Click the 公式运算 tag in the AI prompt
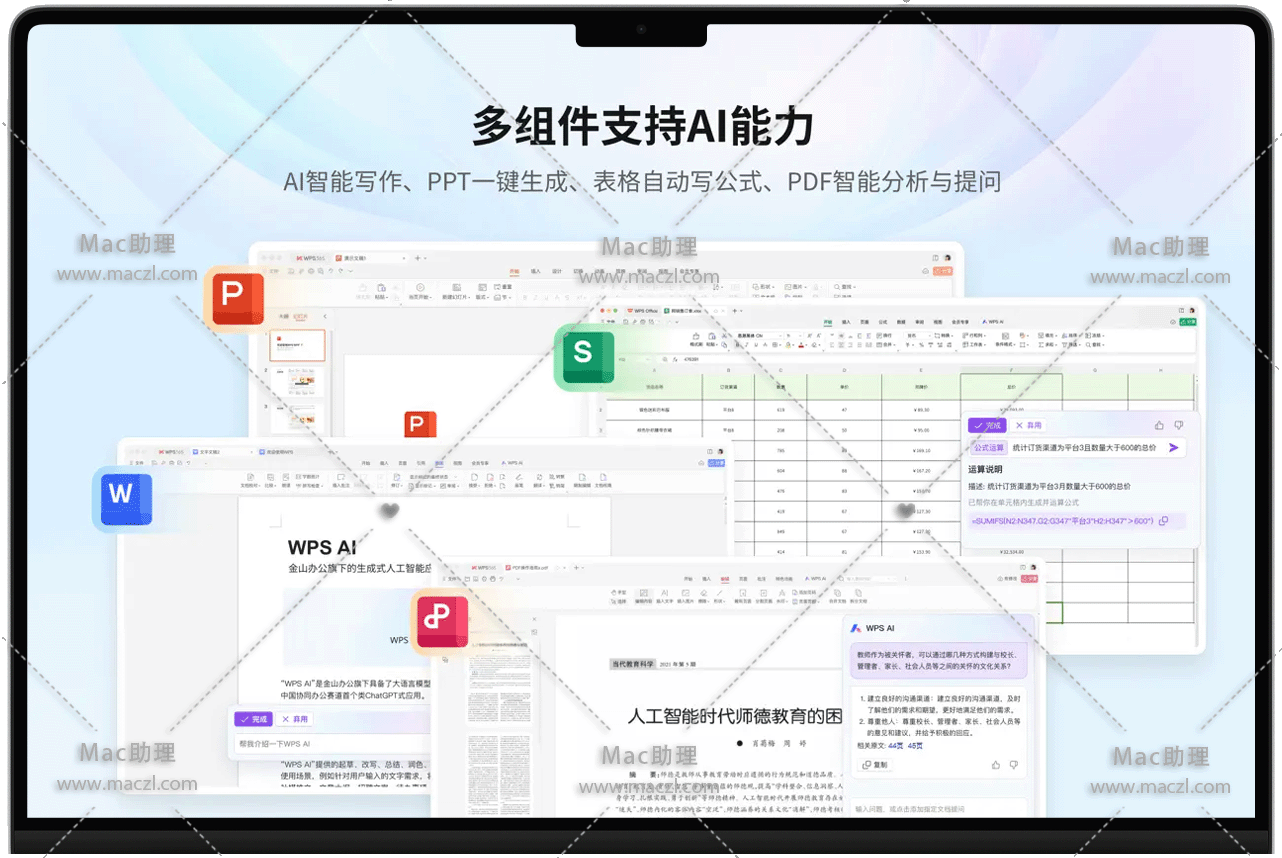This screenshot has width=1282, height=858. point(989,448)
